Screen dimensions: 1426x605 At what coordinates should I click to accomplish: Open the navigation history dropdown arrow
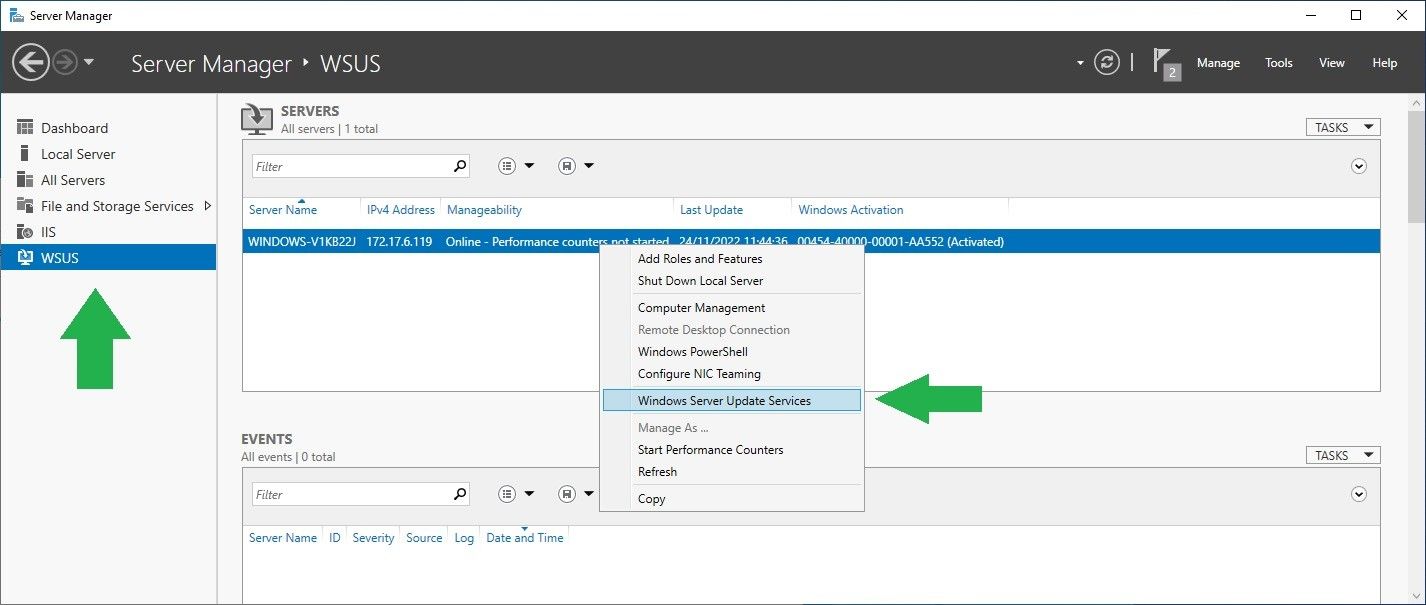pos(89,63)
